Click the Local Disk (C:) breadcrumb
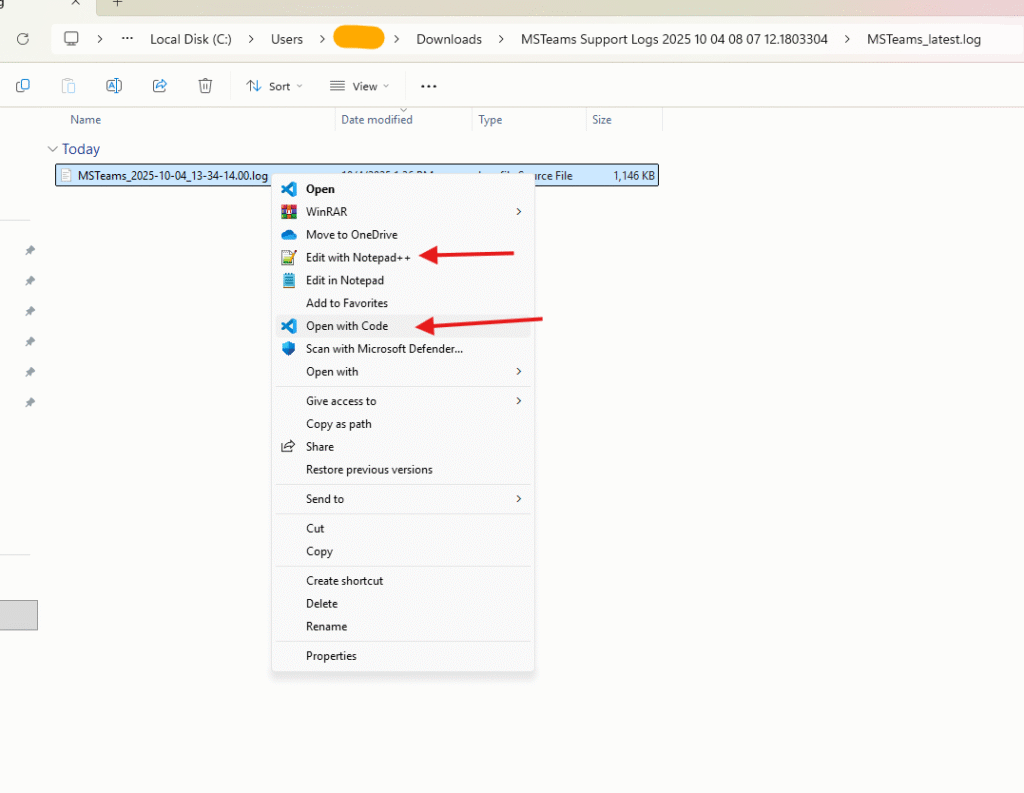 [190, 39]
